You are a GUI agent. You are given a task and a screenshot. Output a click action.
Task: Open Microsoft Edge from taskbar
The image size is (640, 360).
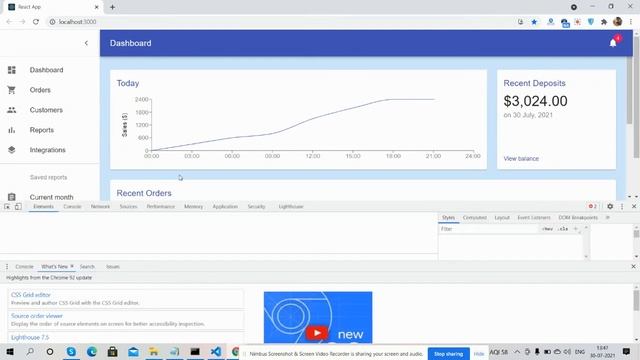(x=92, y=351)
